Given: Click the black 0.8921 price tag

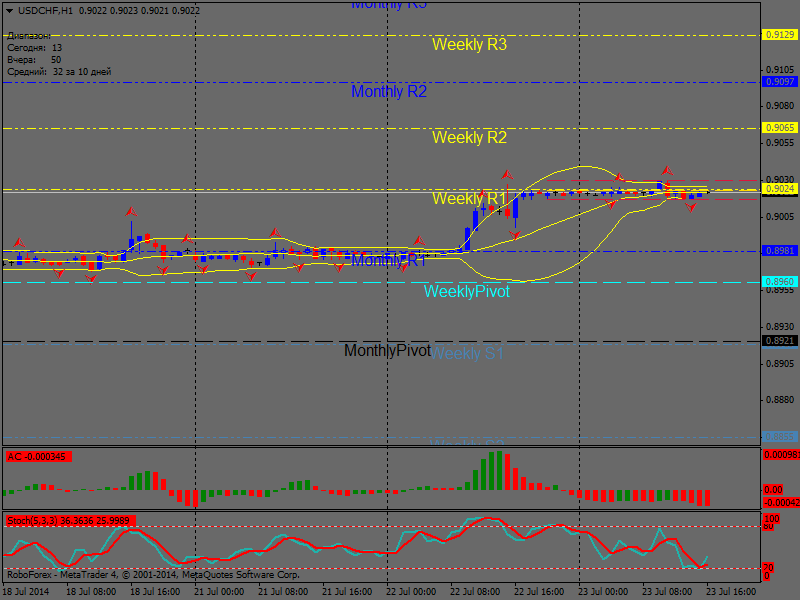Looking at the screenshot, I should pos(779,341).
